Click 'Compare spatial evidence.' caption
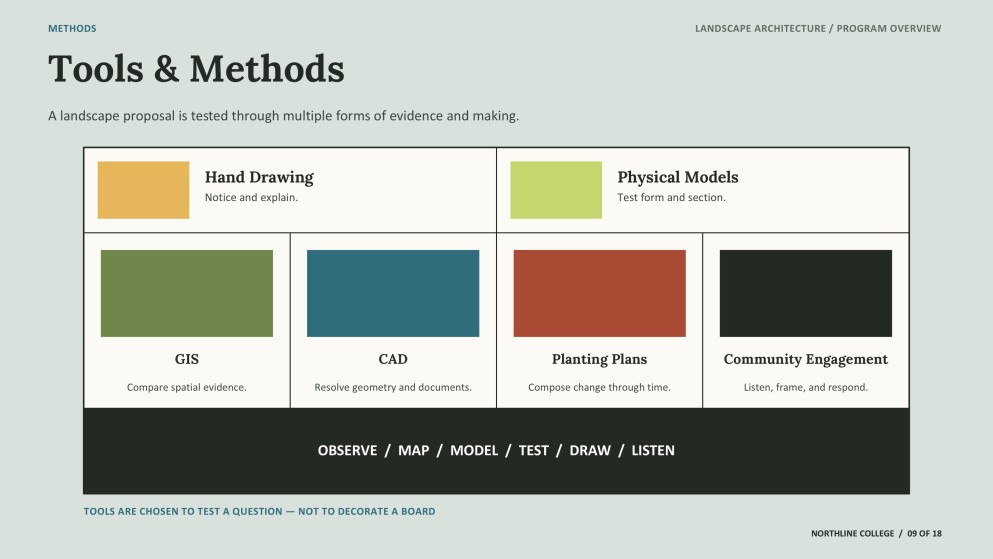Screen dimensions: 993x559 (187, 387)
